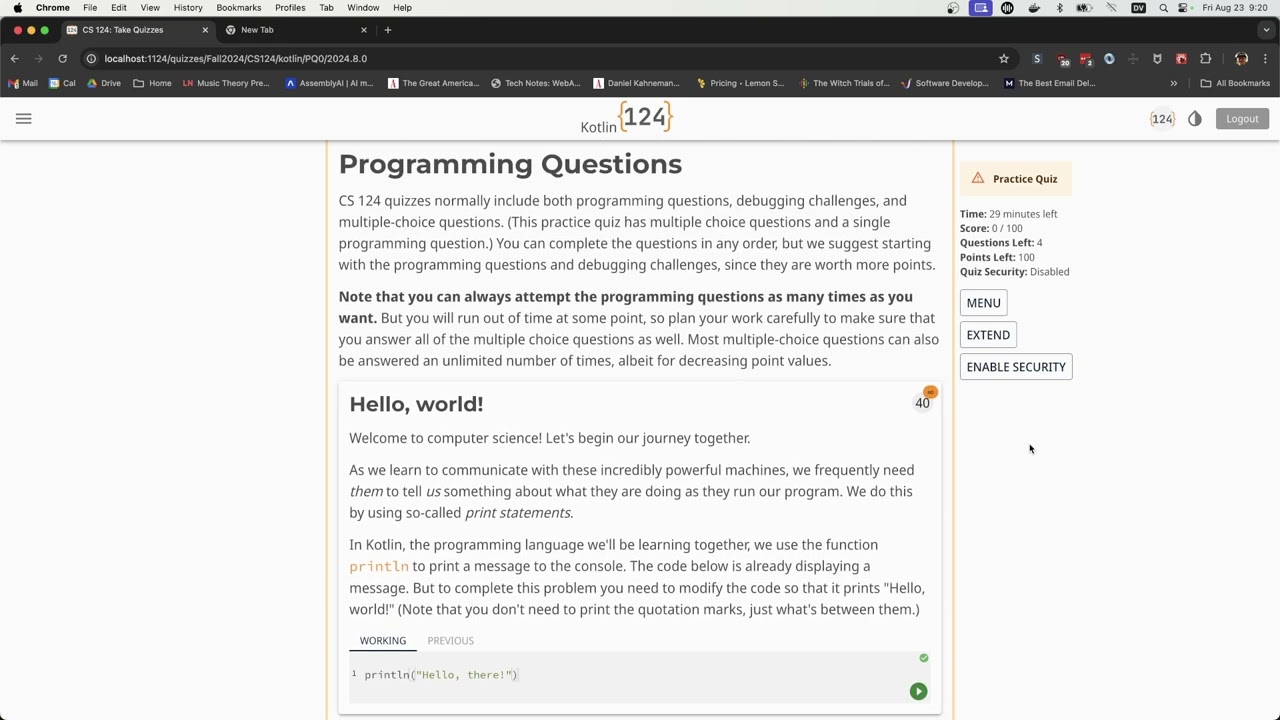The image size is (1280, 720).
Task: Open extension with 20 badge
Action: [1062, 59]
